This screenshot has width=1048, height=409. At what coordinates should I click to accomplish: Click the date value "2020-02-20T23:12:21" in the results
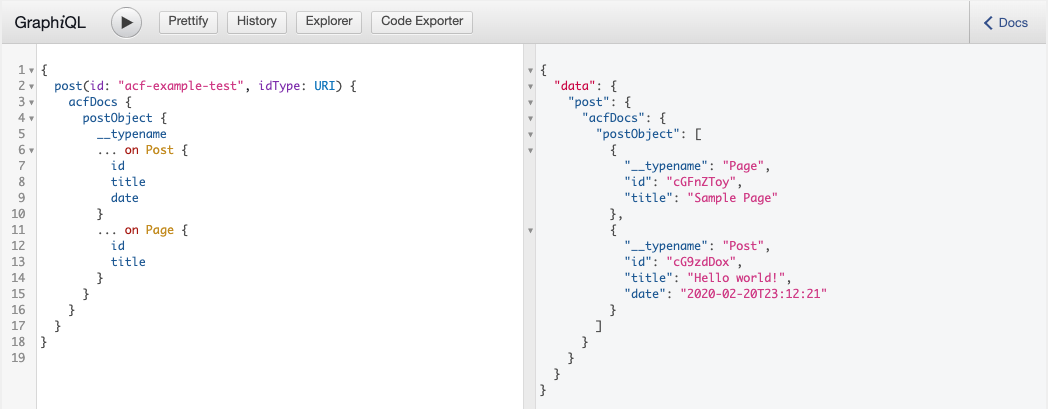click(754, 294)
